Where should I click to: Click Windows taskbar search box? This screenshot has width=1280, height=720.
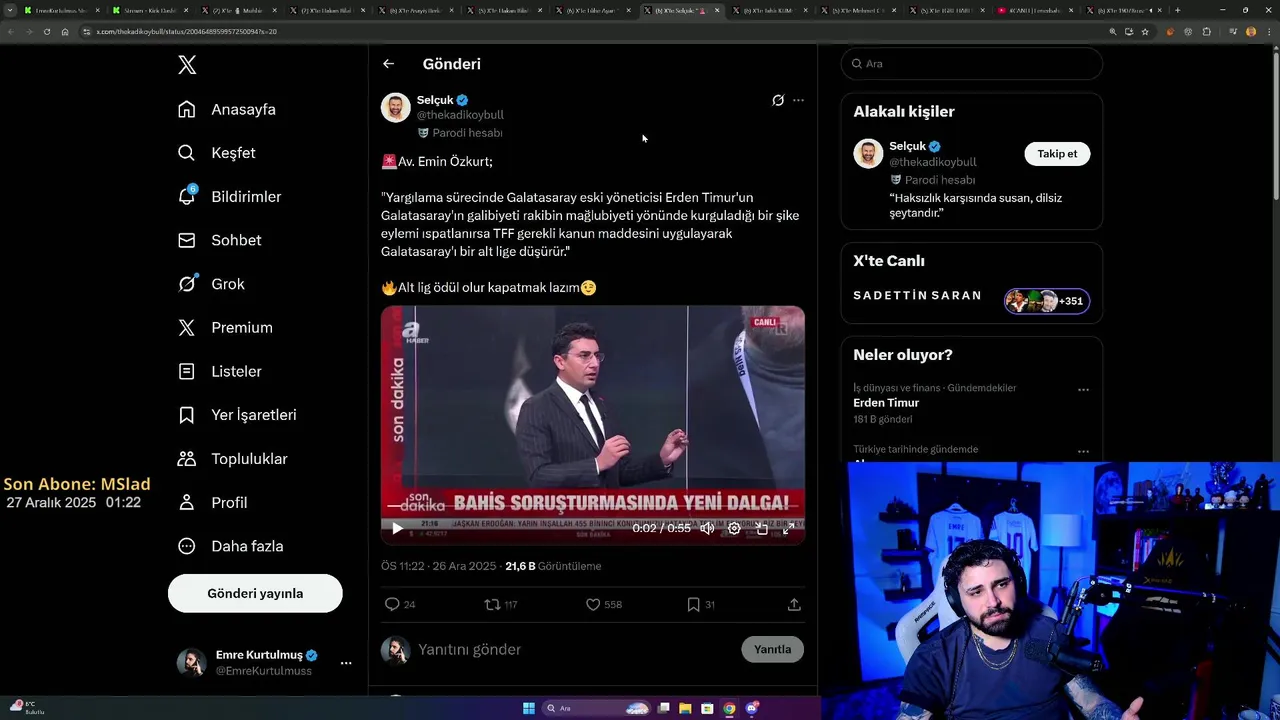[x=597, y=708]
